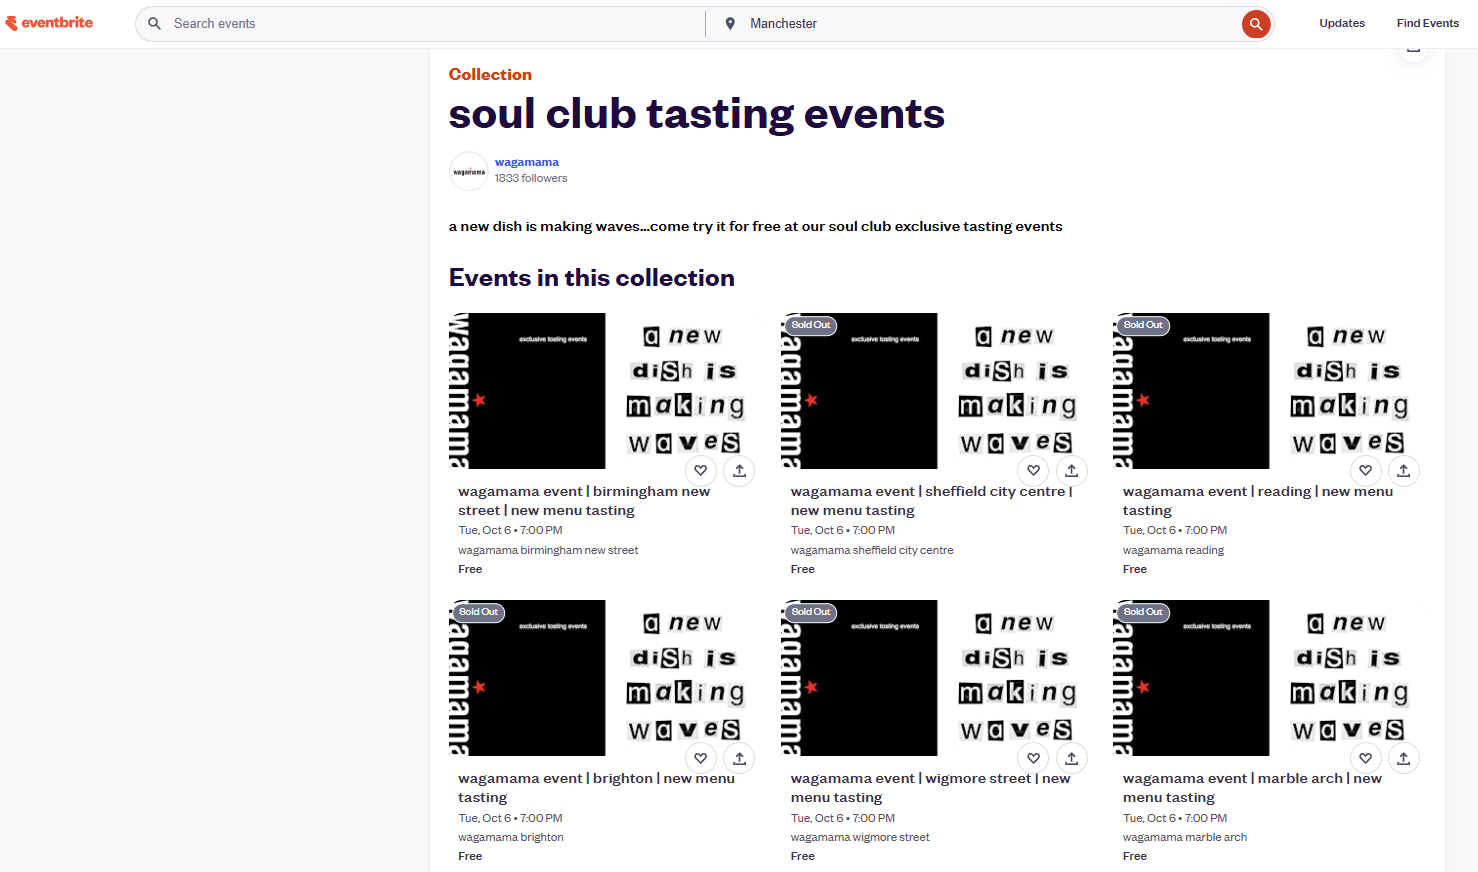
Task: Open the birmingham new street event image
Action: coord(605,391)
